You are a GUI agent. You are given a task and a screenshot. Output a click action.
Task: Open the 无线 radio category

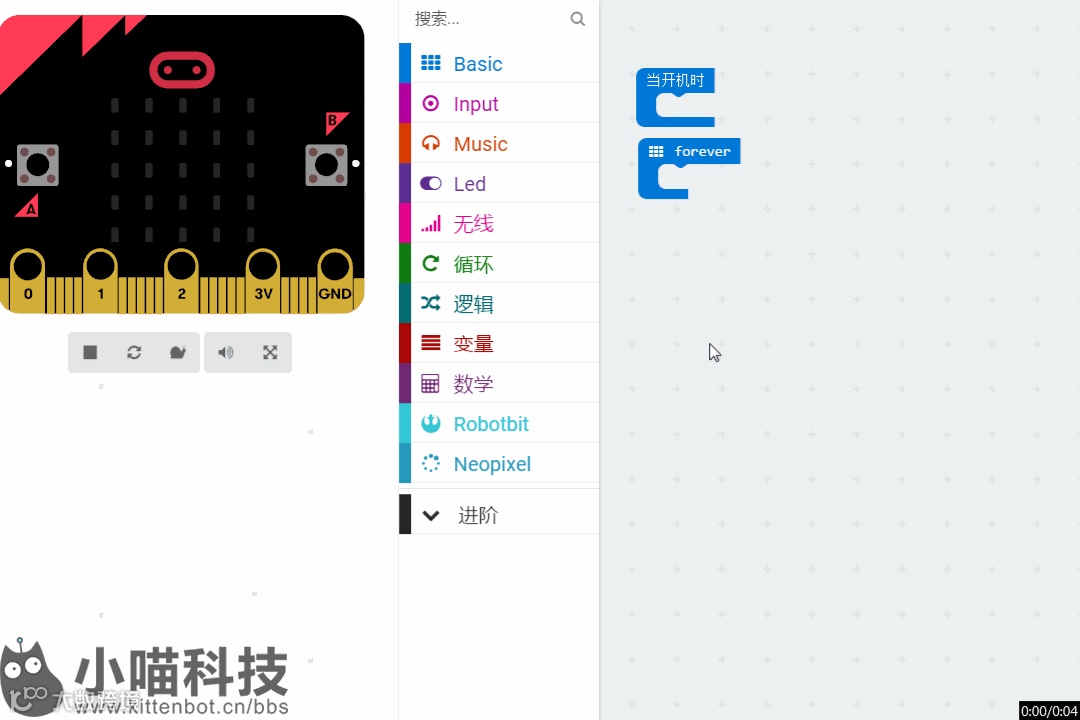[499, 223]
